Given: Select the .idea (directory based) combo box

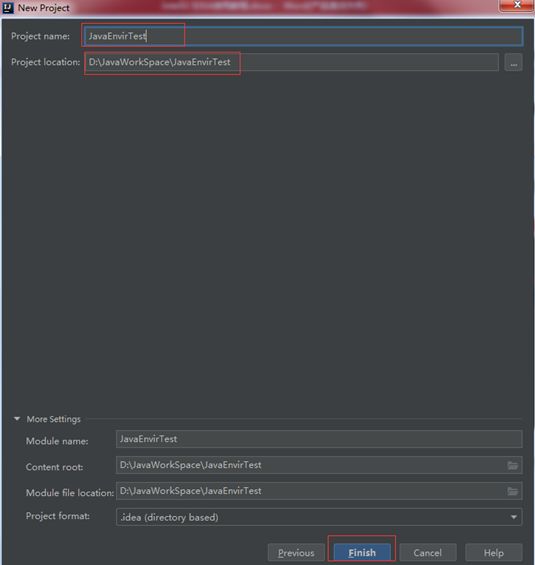Looking at the screenshot, I should pos(319,517).
